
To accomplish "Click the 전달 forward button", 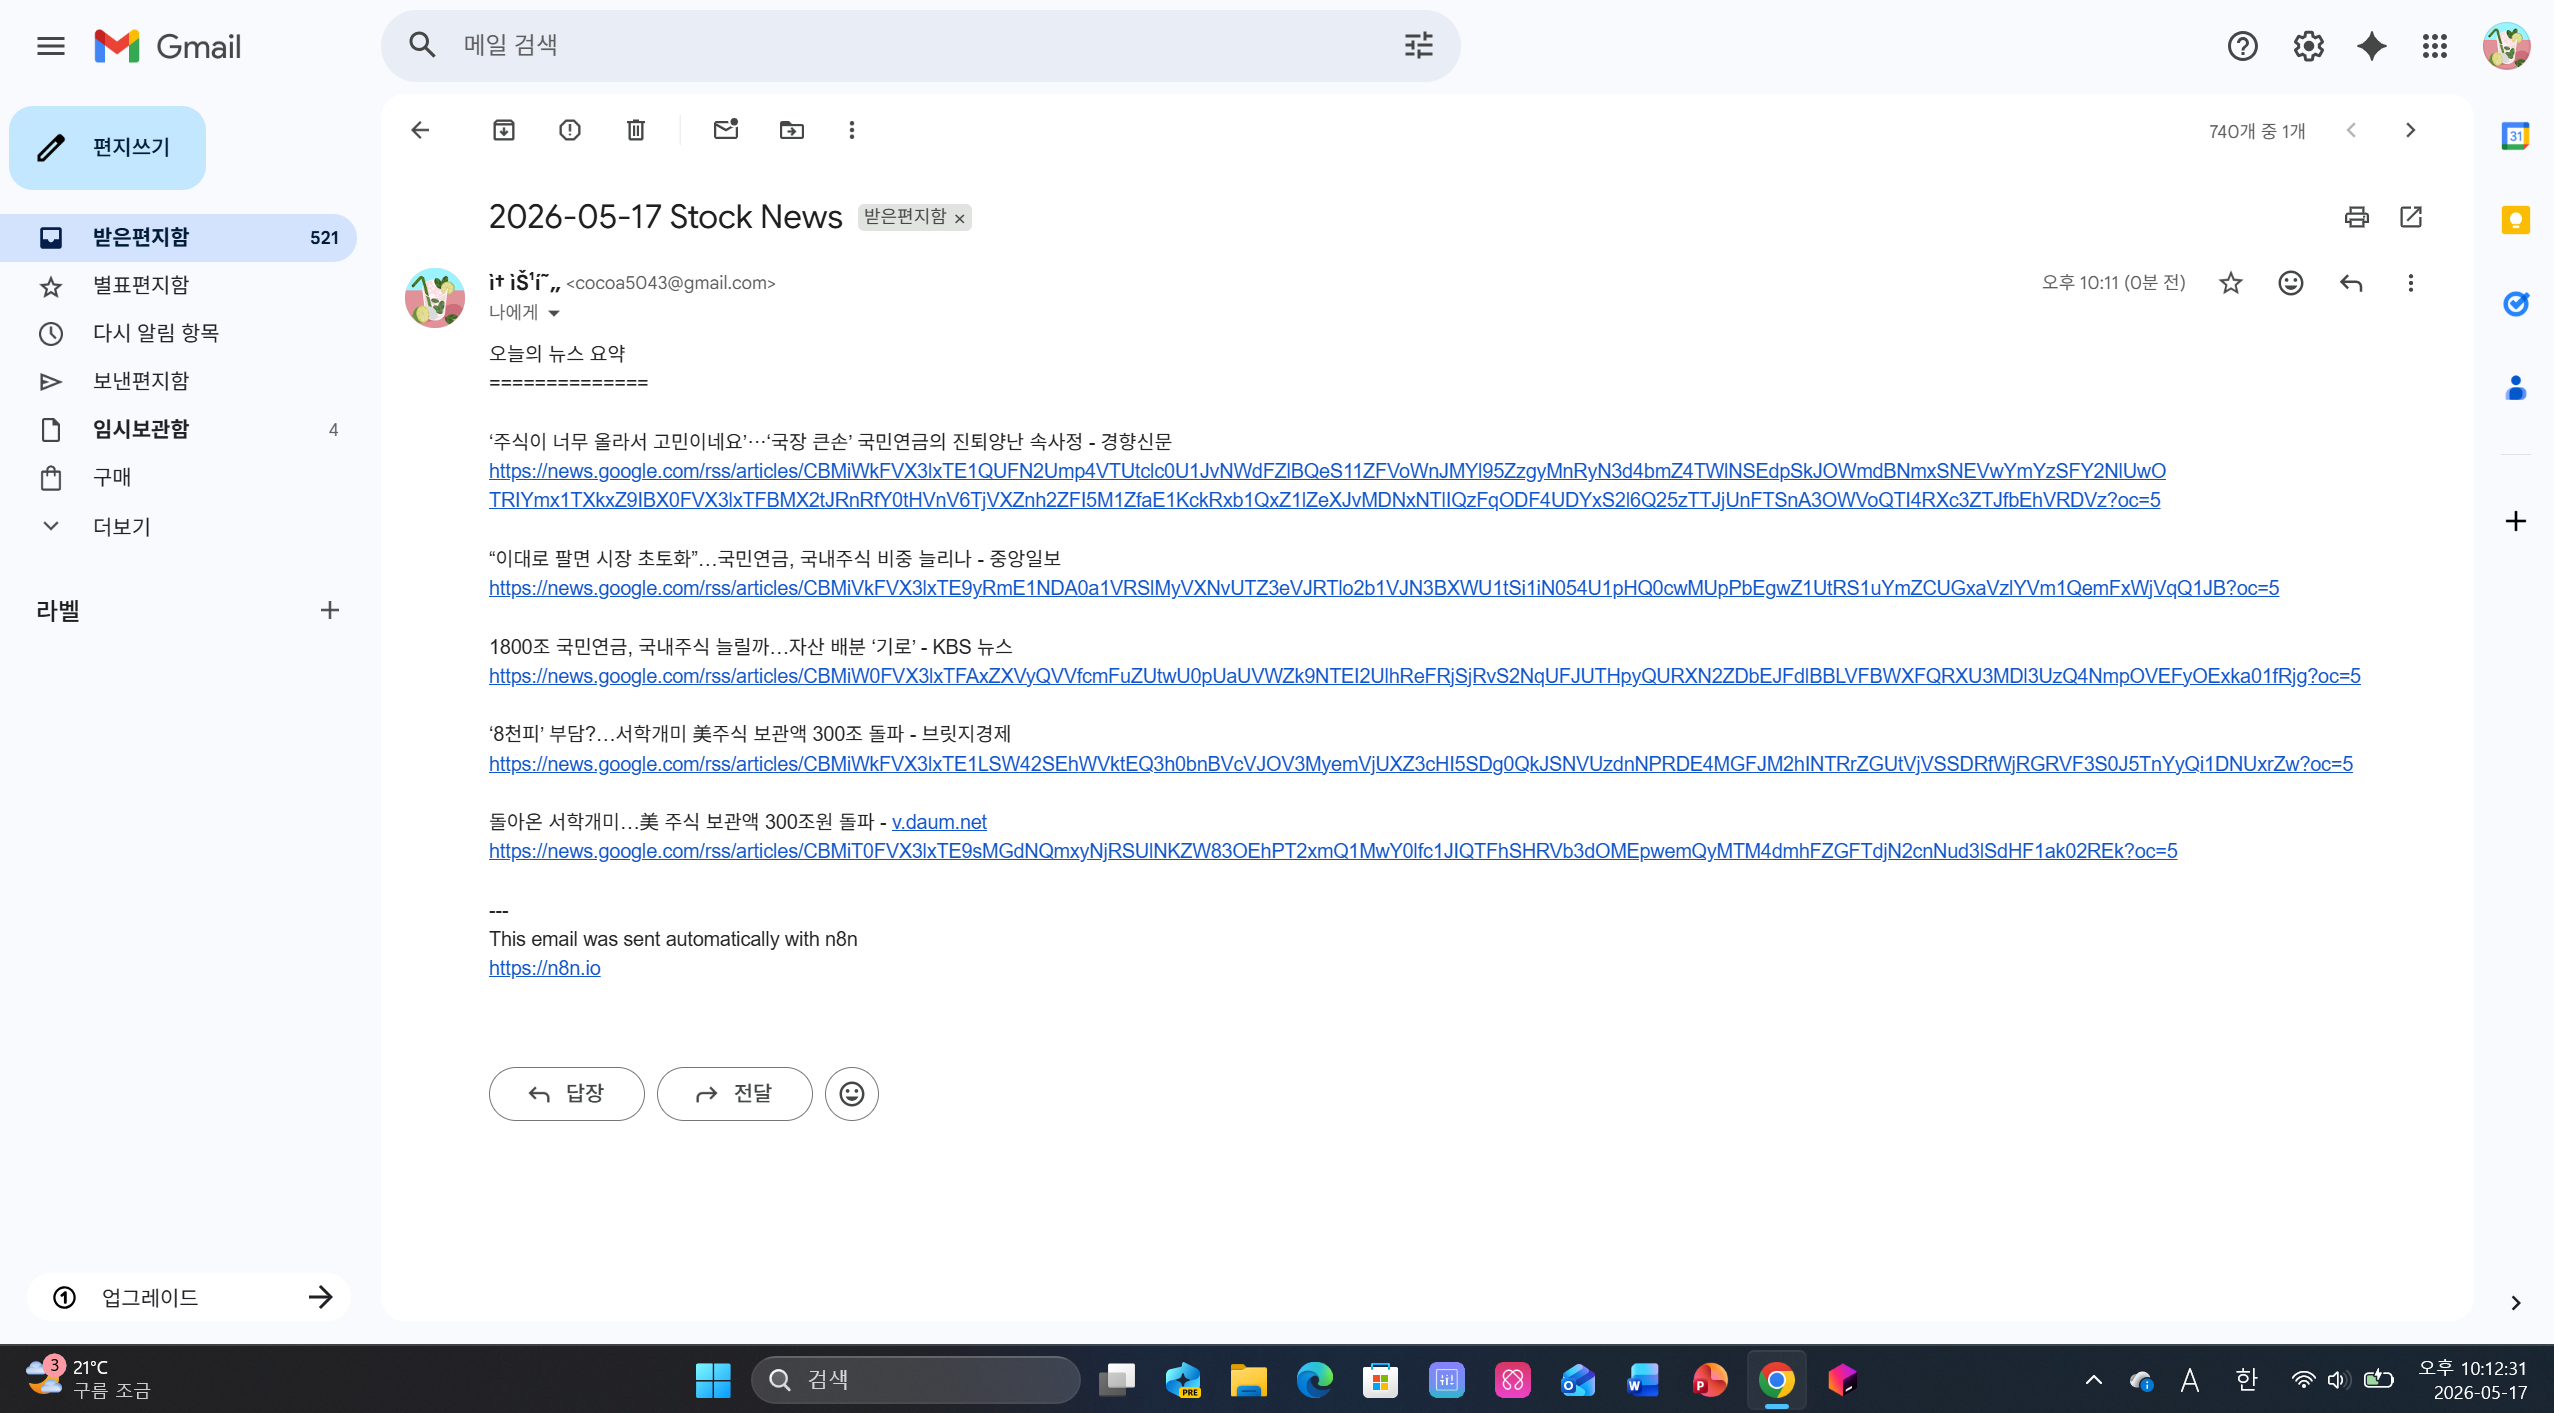I will click(x=735, y=1094).
